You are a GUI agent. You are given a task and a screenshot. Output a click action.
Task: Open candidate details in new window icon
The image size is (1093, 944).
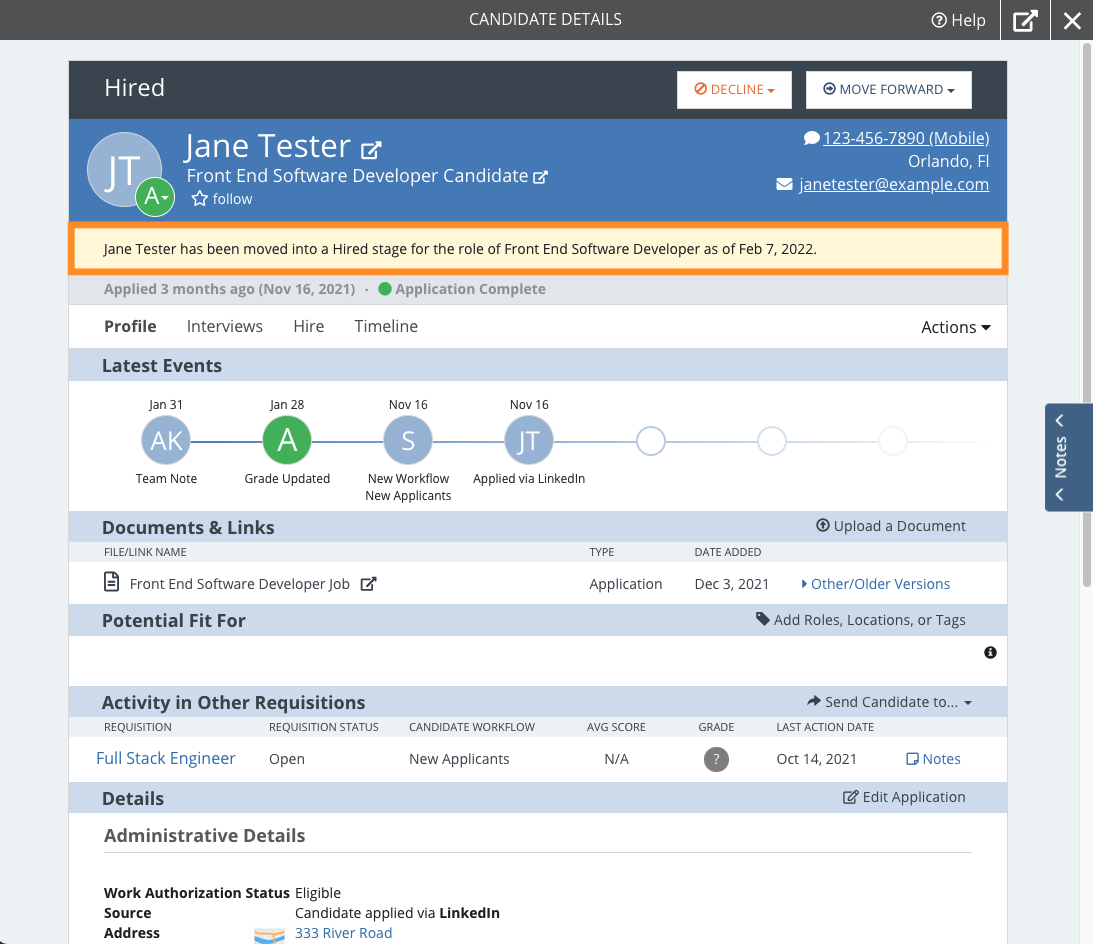pos(1025,20)
